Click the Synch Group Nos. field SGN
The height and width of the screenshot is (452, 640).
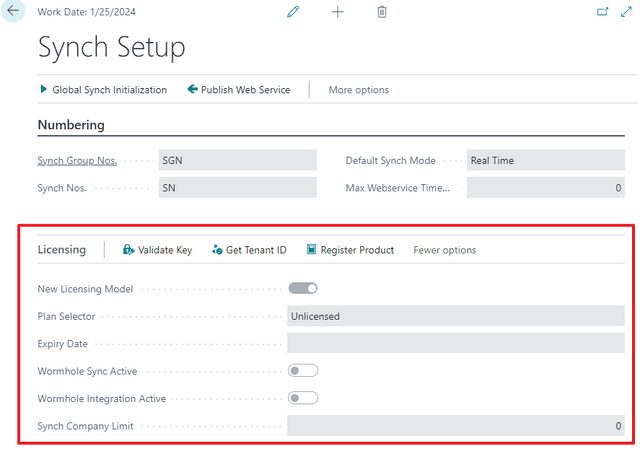tap(238, 160)
